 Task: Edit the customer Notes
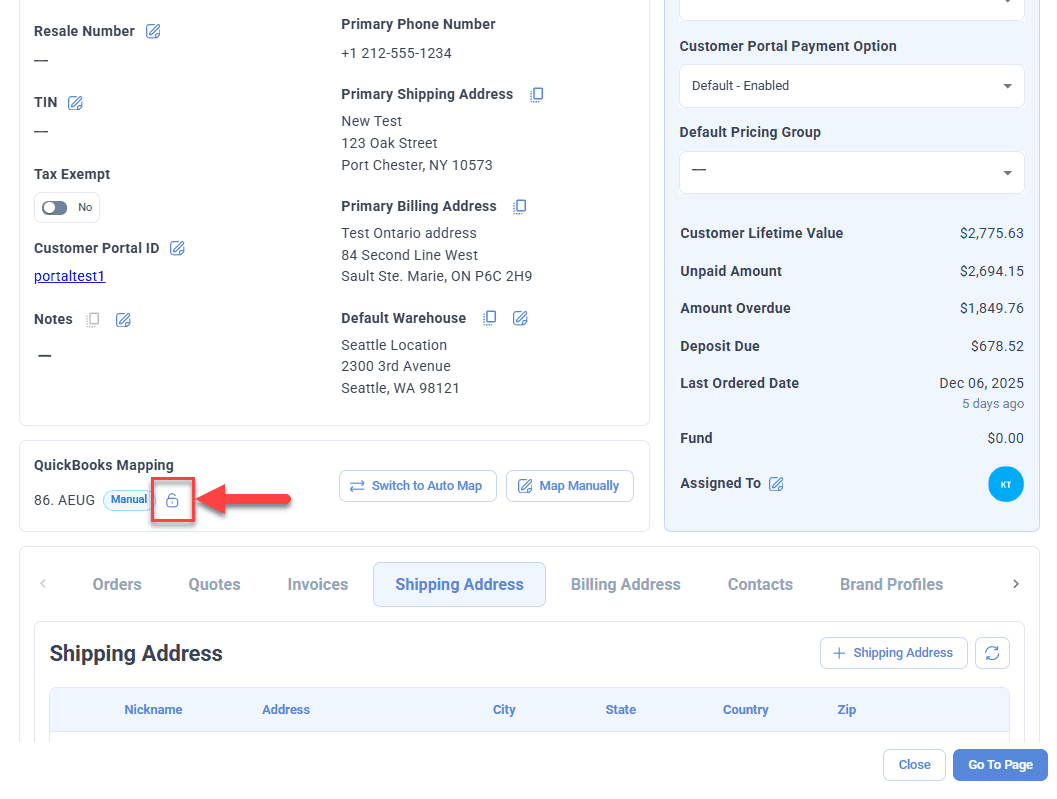[123, 320]
